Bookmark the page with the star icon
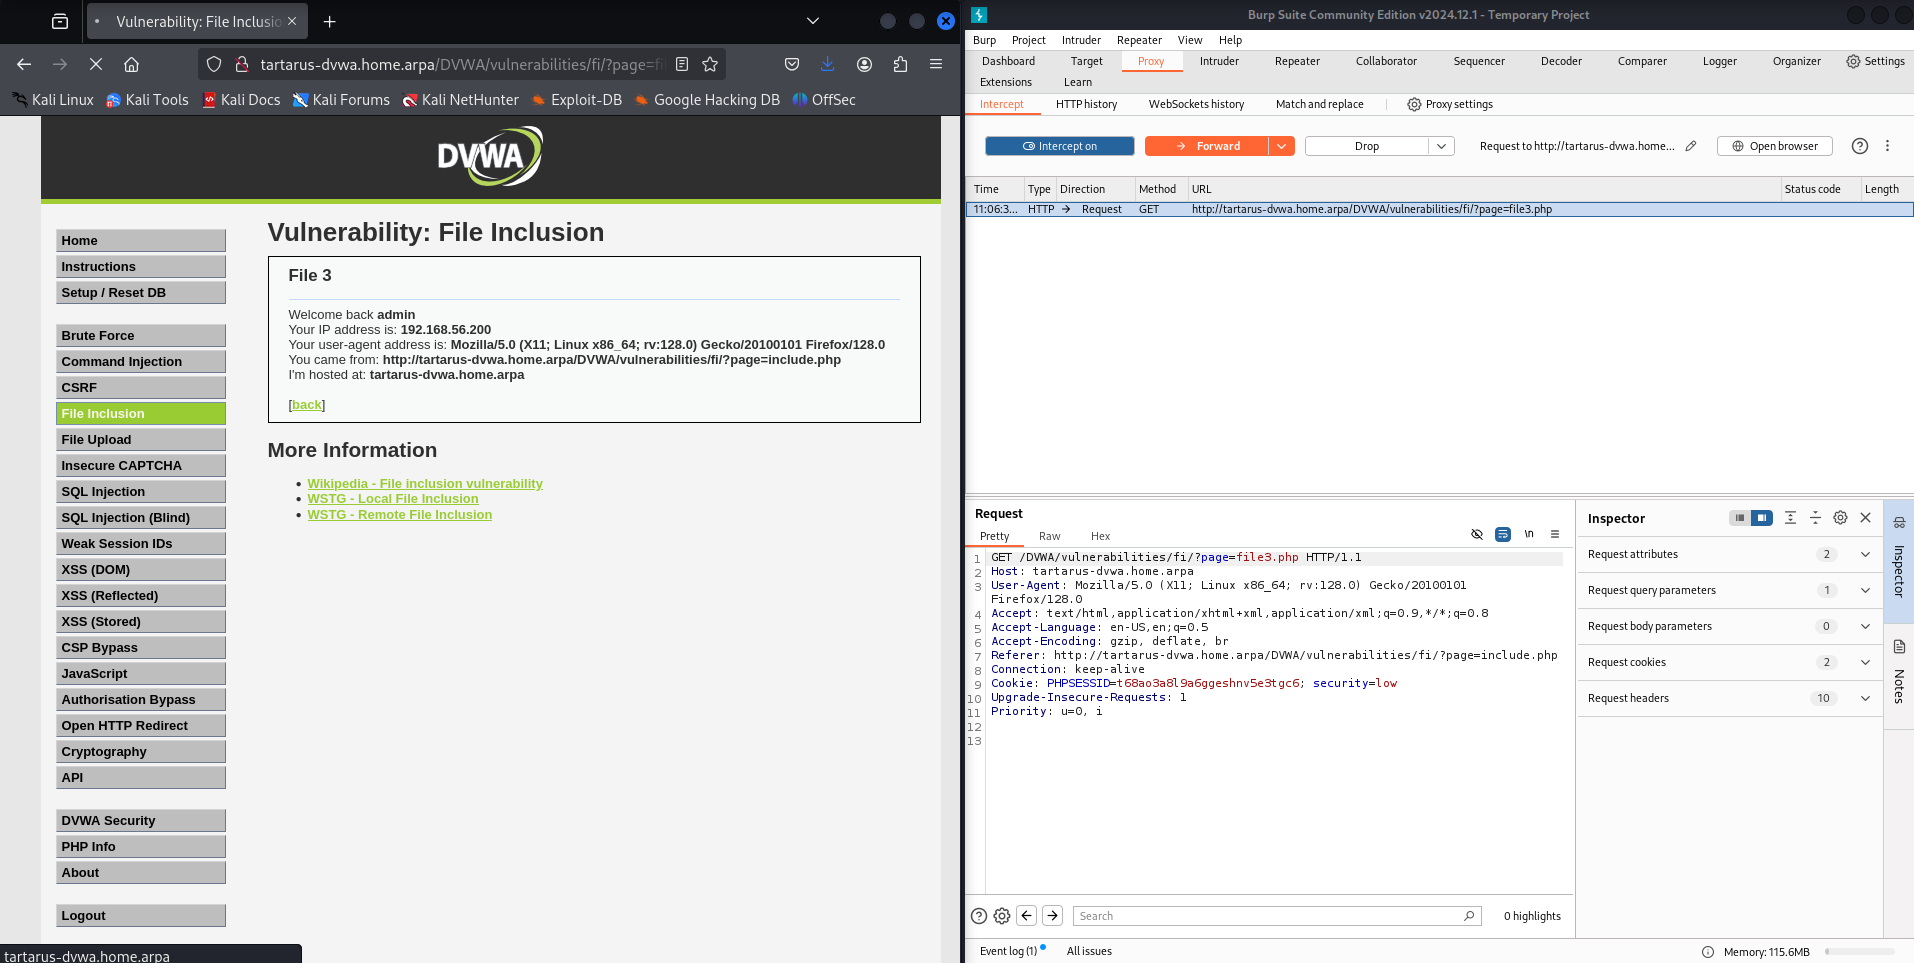 pyautogui.click(x=710, y=64)
